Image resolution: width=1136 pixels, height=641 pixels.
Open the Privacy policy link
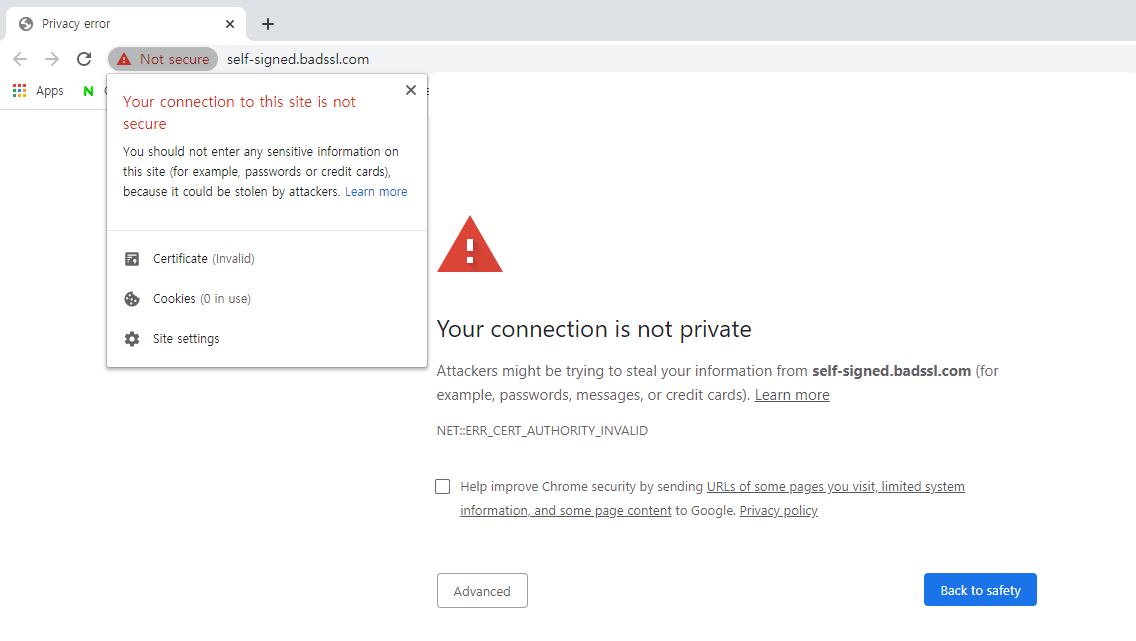tap(778, 511)
